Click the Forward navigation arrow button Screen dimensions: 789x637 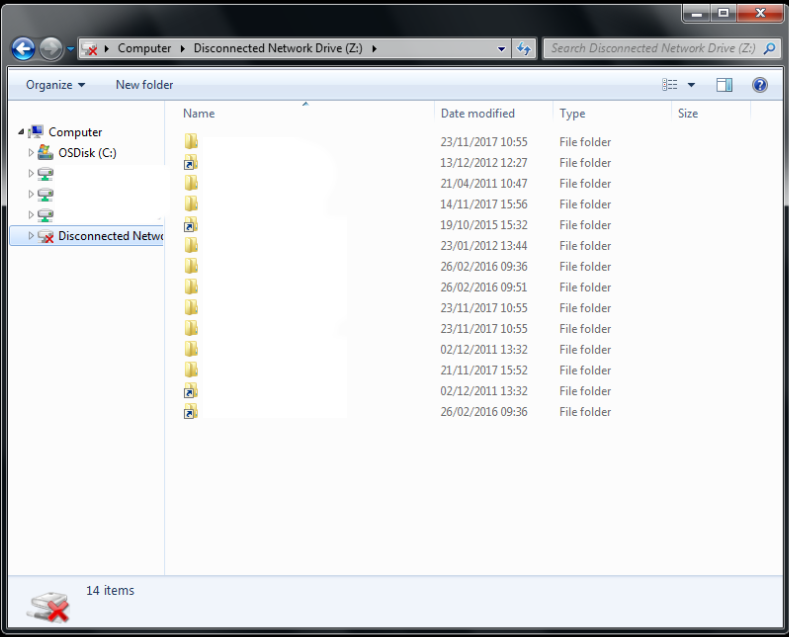click(51, 48)
